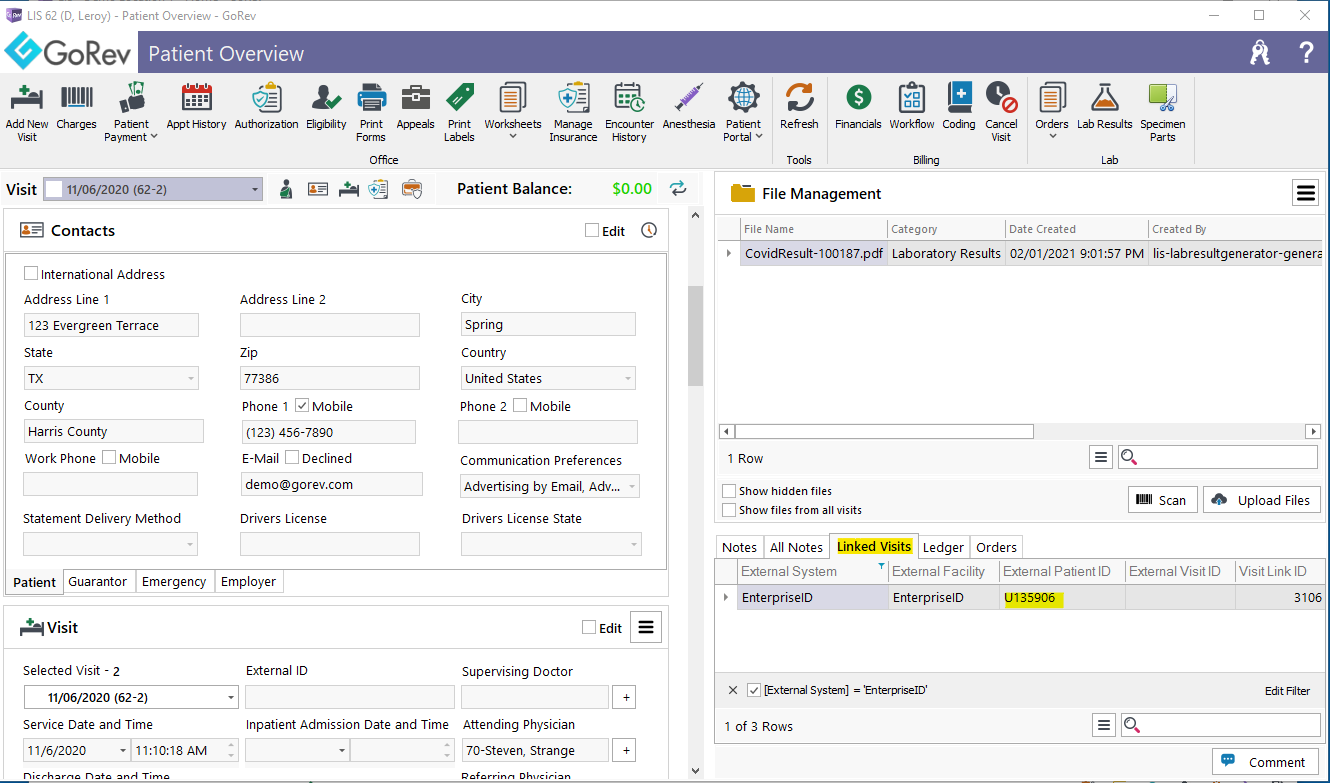Open the Country dropdown
This screenshot has height=783, width=1330.
tap(627, 379)
